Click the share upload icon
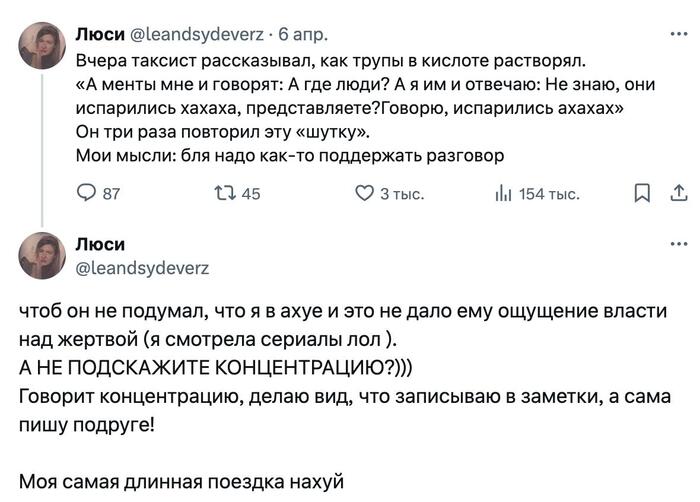Viewport: 700px width, 502px height. (677, 194)
